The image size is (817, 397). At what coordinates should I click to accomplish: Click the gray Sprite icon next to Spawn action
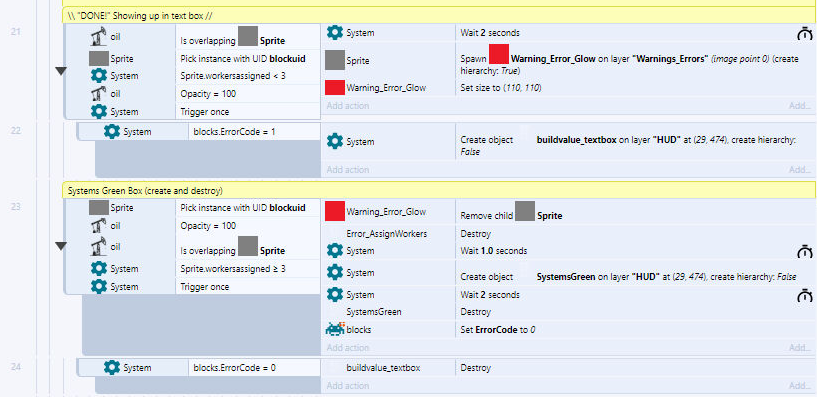(x=335, y=60)
